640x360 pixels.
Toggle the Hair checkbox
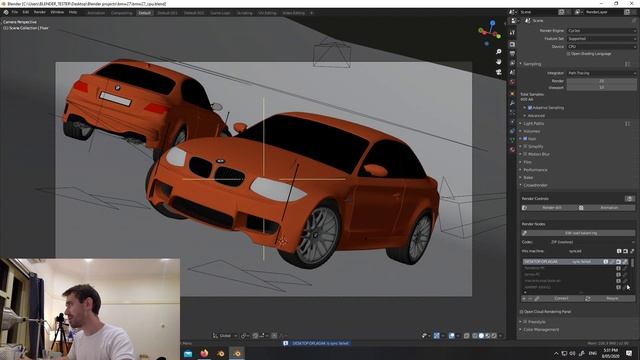click(525, 139)
